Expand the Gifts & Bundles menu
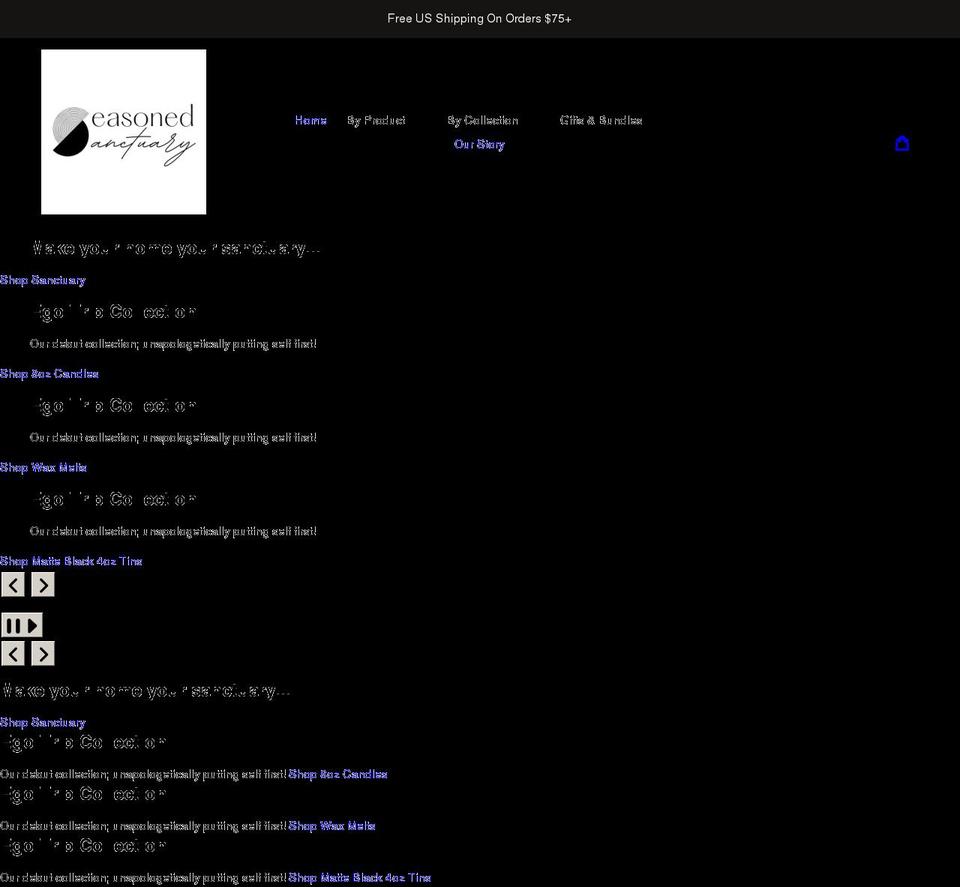This screenshot has width=960, height=887. 601,120
